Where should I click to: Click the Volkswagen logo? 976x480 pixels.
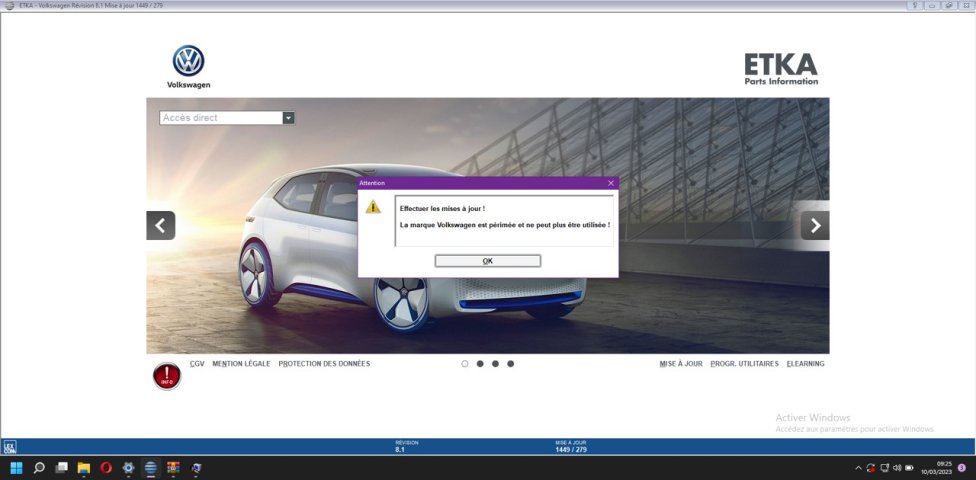189,67
